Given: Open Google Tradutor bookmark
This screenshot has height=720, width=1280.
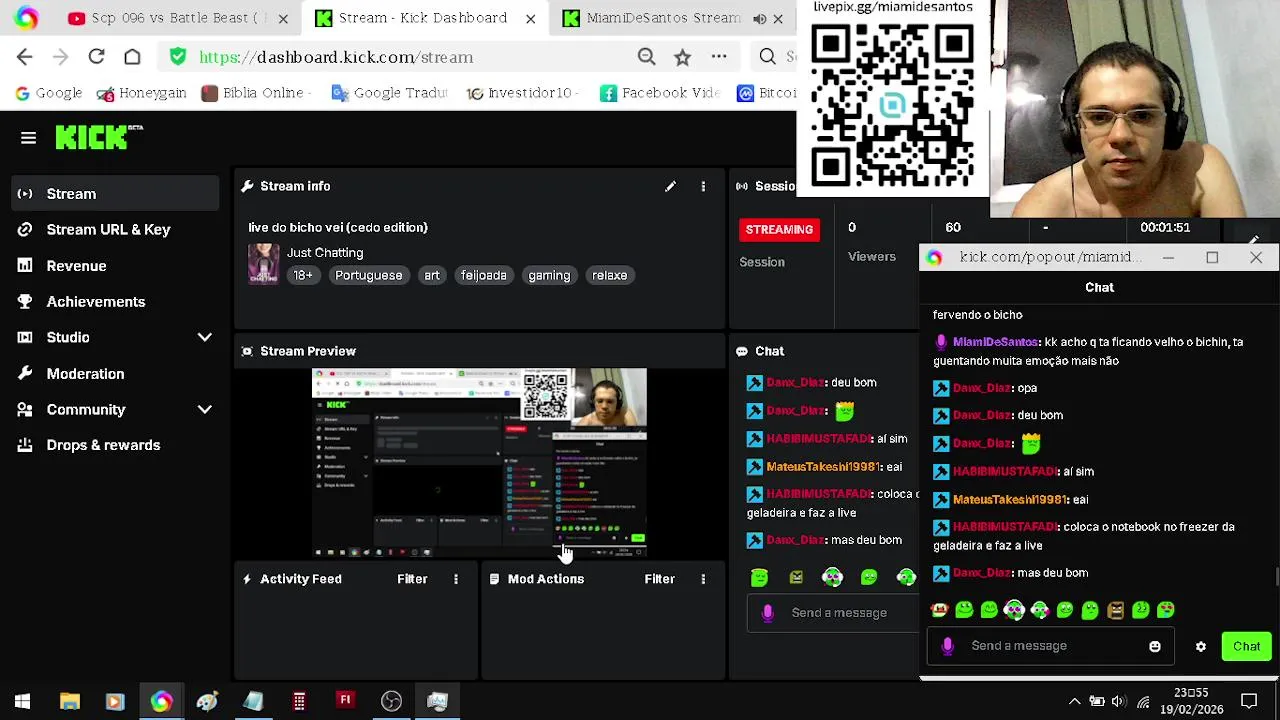Looking at the screenshot, I should [x=389, y=93].
